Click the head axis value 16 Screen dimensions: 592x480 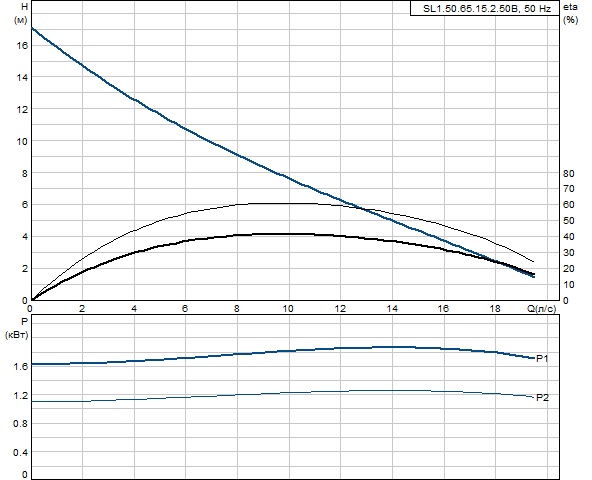22,45
